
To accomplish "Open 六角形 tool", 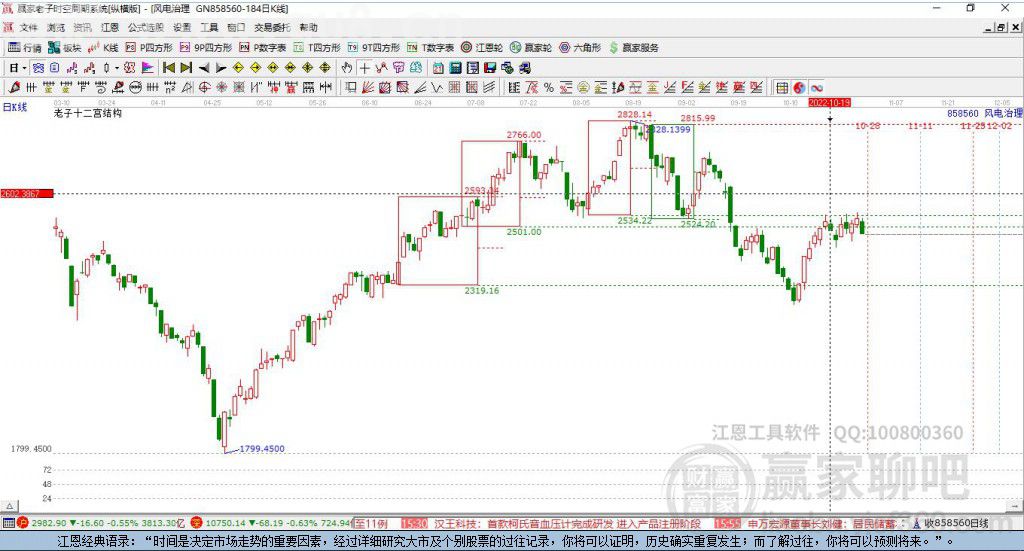I will [580, 48].
